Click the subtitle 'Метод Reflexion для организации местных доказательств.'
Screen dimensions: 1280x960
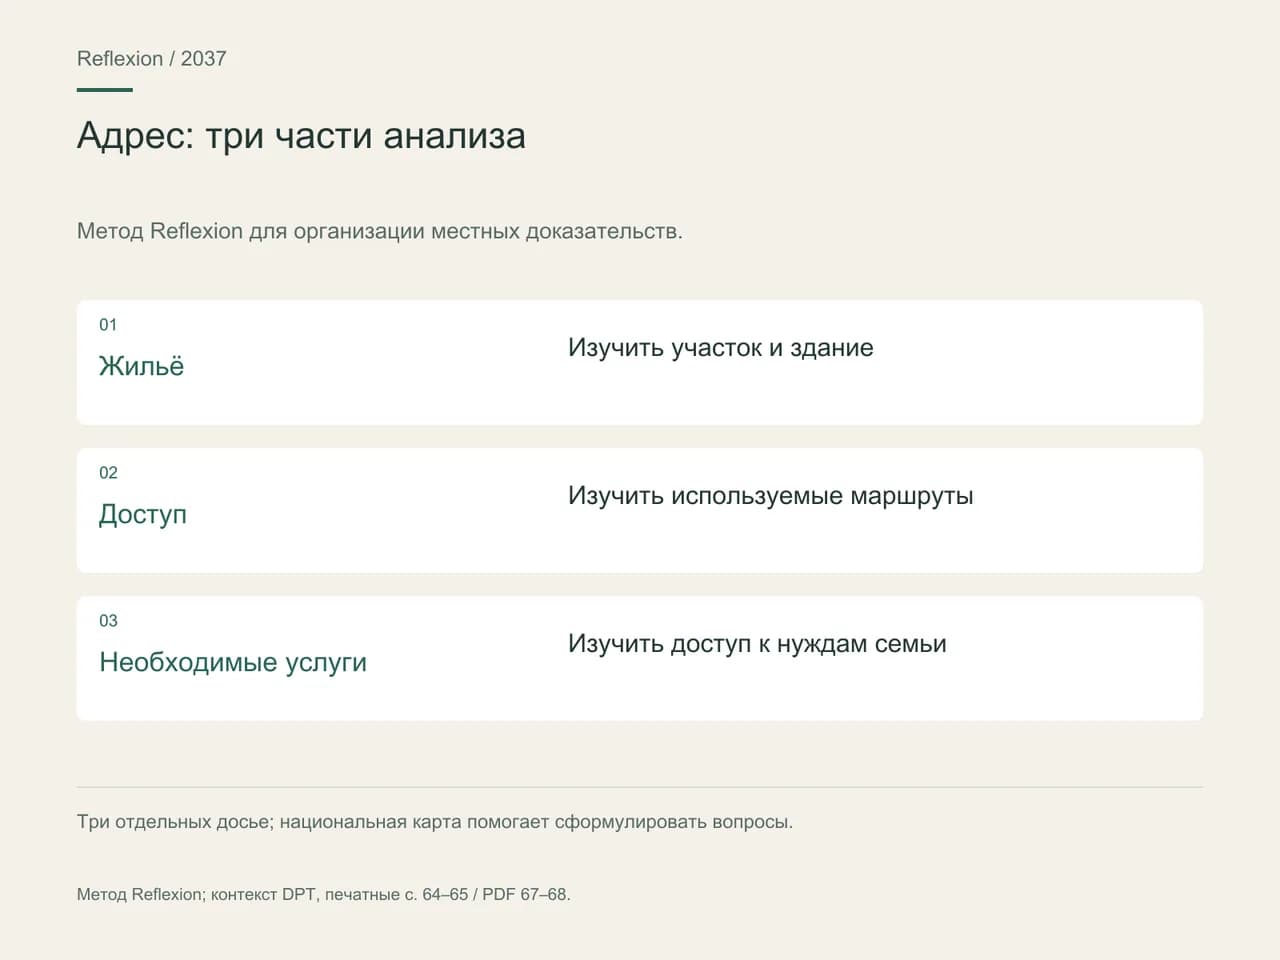tap(380, 231)
